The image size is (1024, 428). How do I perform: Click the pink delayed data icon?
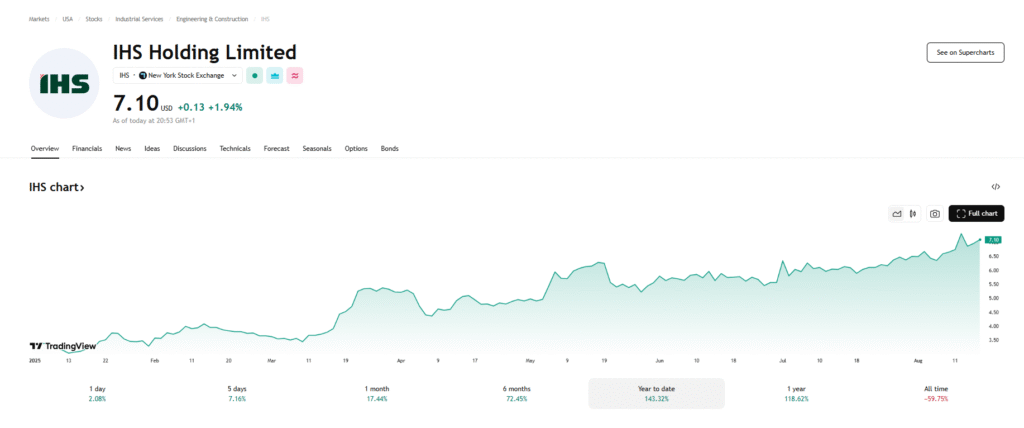295,76
